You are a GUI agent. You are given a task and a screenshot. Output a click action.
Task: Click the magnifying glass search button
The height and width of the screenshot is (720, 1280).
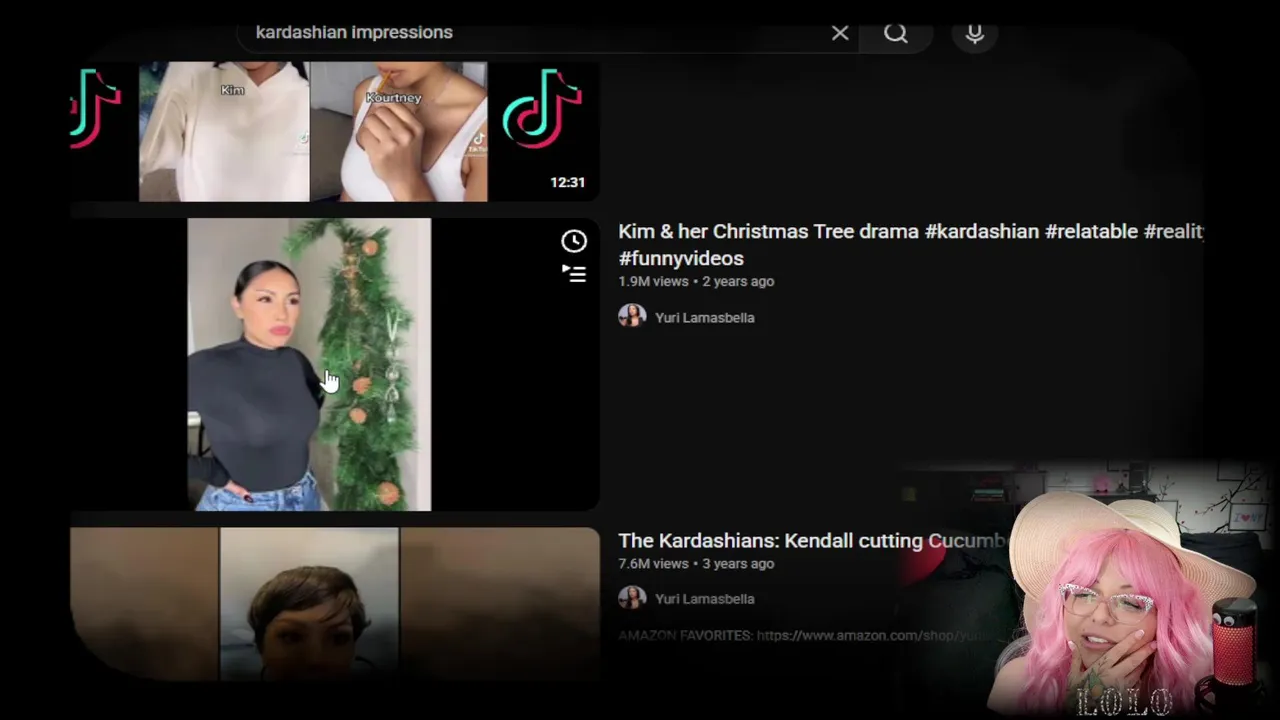896,33
